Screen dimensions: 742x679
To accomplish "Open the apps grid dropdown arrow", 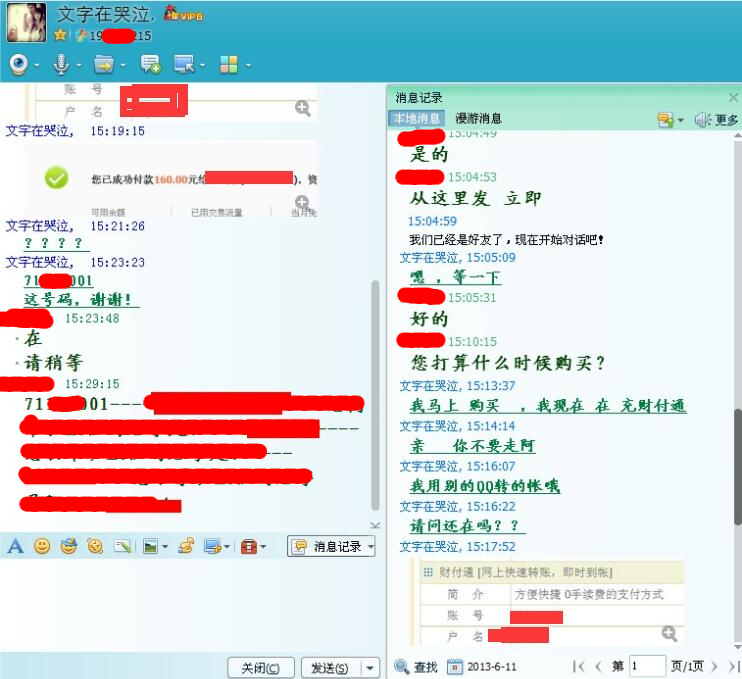I will coord(248,65).
